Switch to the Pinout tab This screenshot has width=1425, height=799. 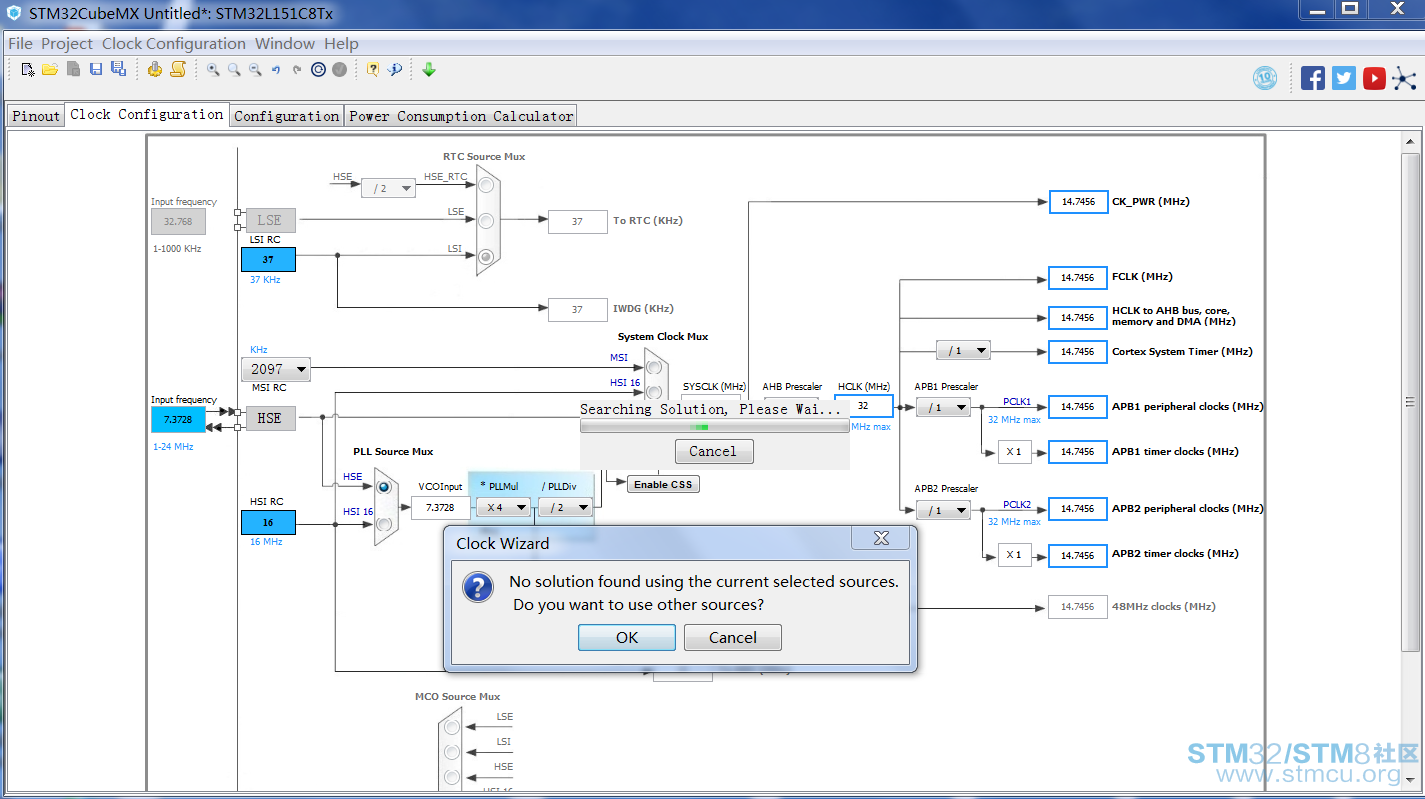(x=36, y=116)
